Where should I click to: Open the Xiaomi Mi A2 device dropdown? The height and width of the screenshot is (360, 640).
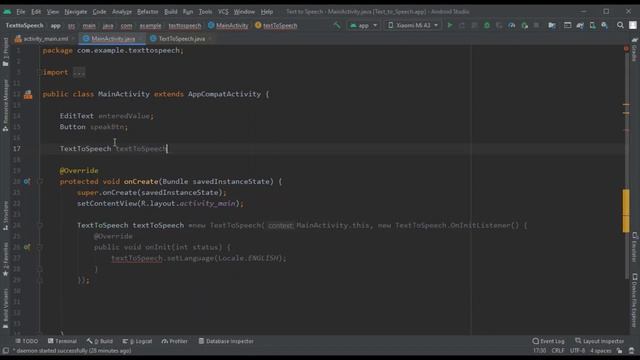click(x=412, y=25)
